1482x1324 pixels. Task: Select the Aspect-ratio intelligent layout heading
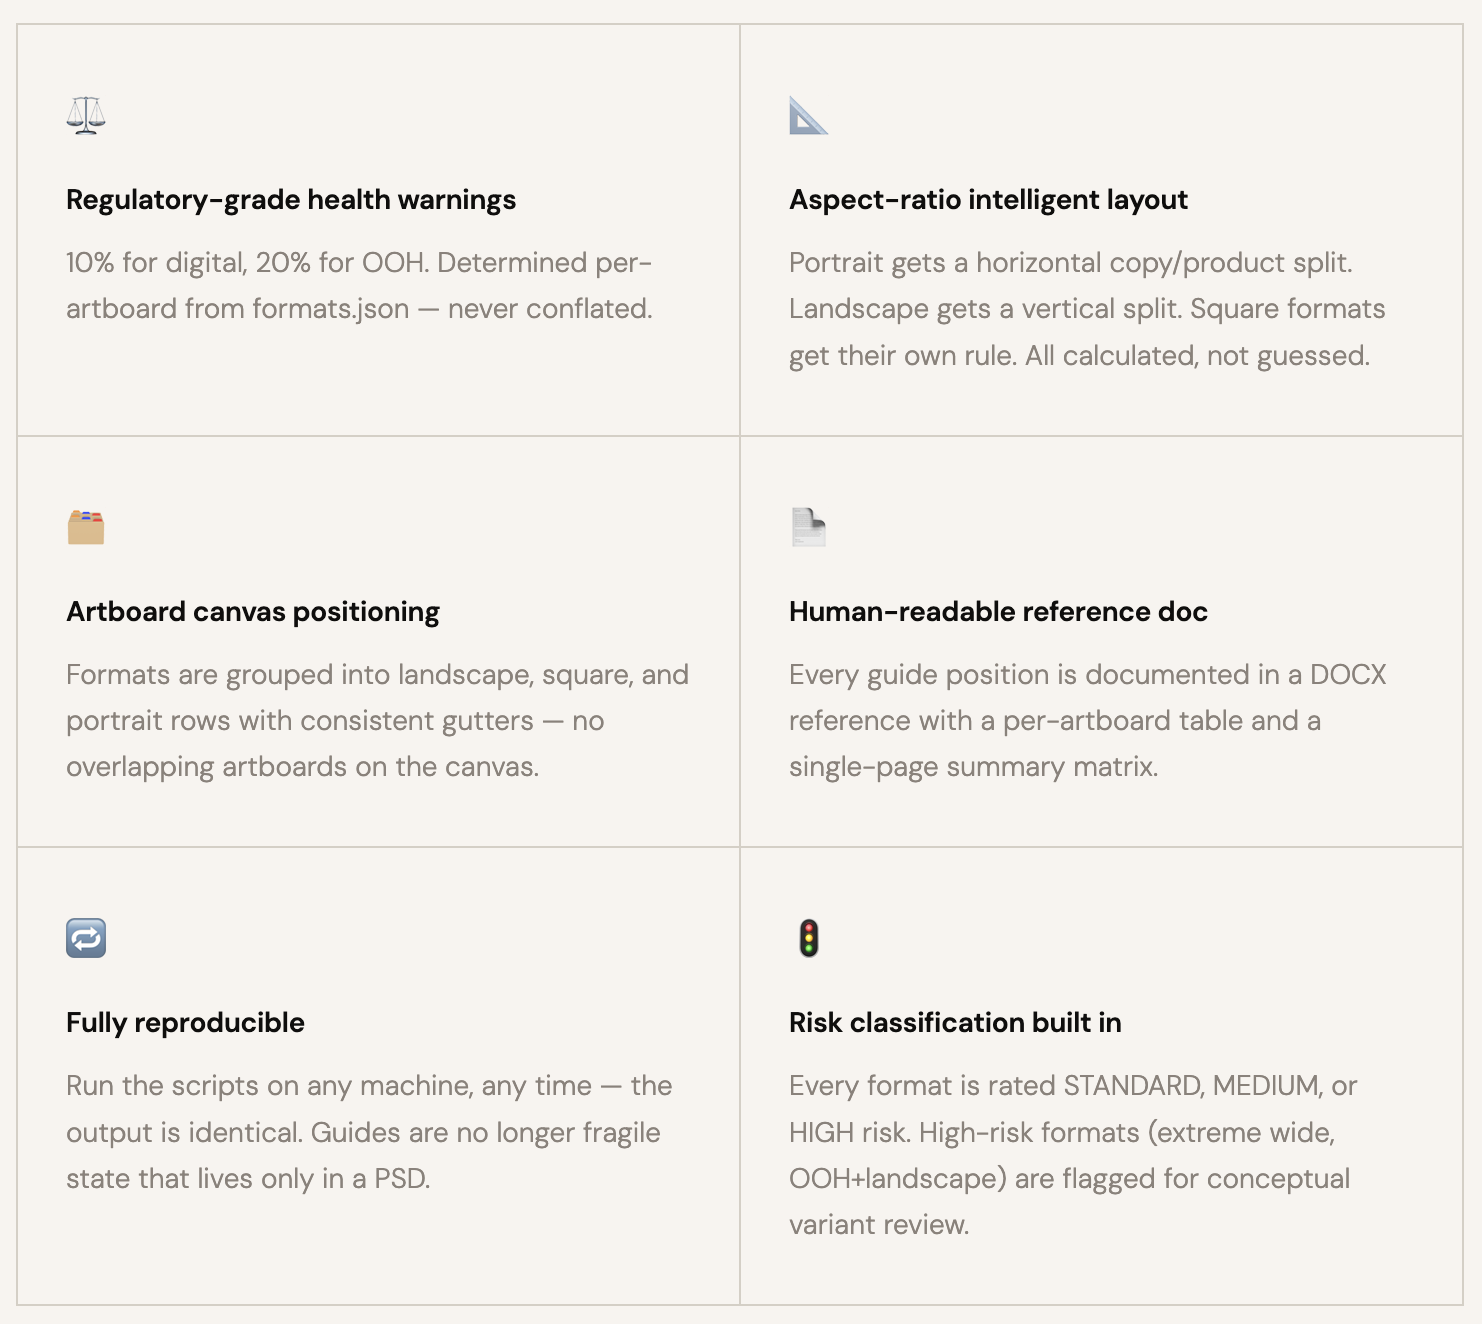[988, 200]
